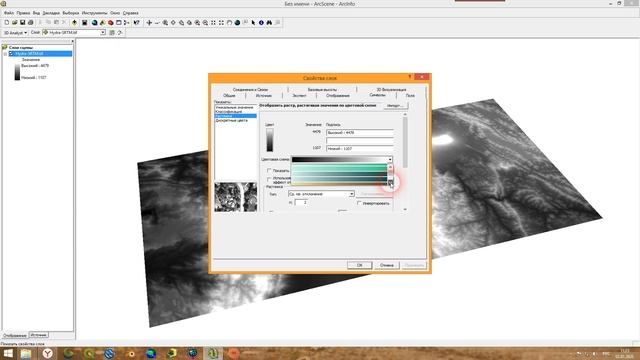The image size is (640, 360).
Task: Open the Справка menu
Action: 131,13
